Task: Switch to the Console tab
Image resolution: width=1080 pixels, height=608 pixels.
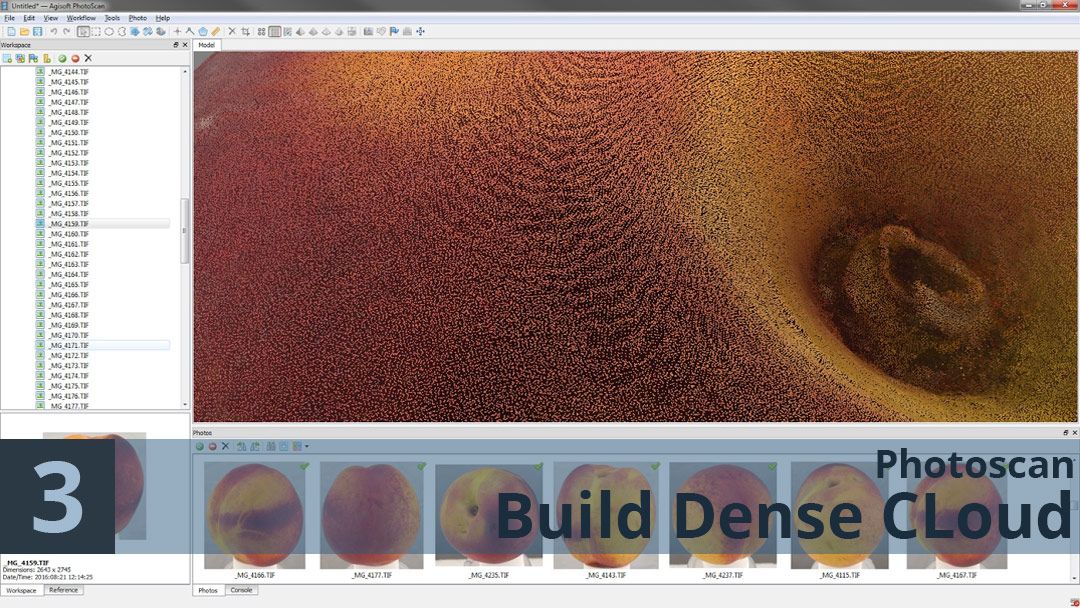Action: pyautogui.click(x=241, y=590)
